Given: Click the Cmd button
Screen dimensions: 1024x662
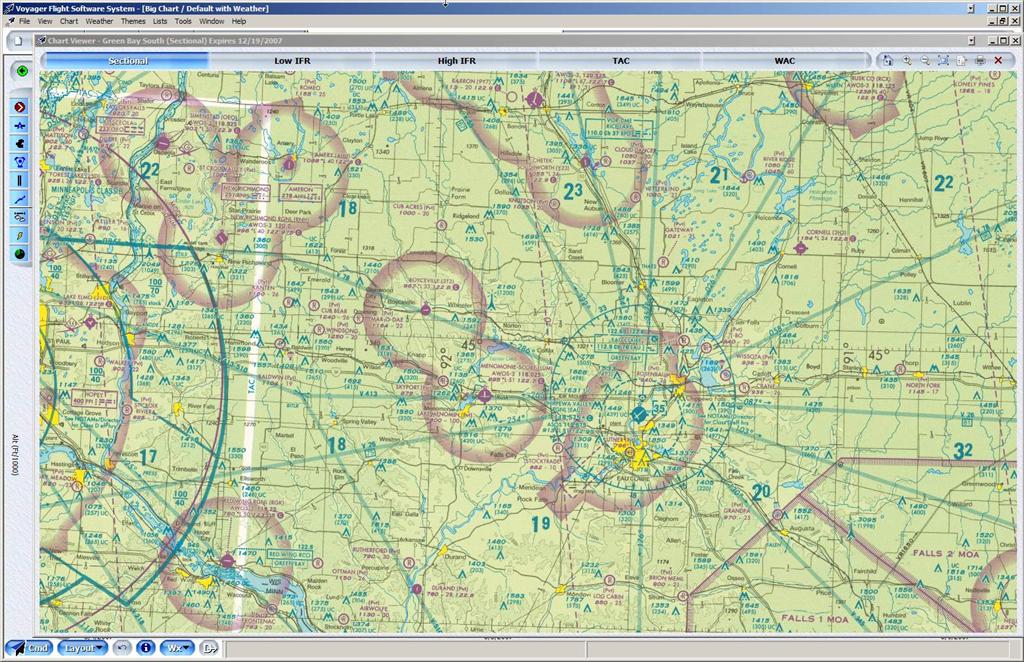Looking at the screenshot, I should click(29, 648).
